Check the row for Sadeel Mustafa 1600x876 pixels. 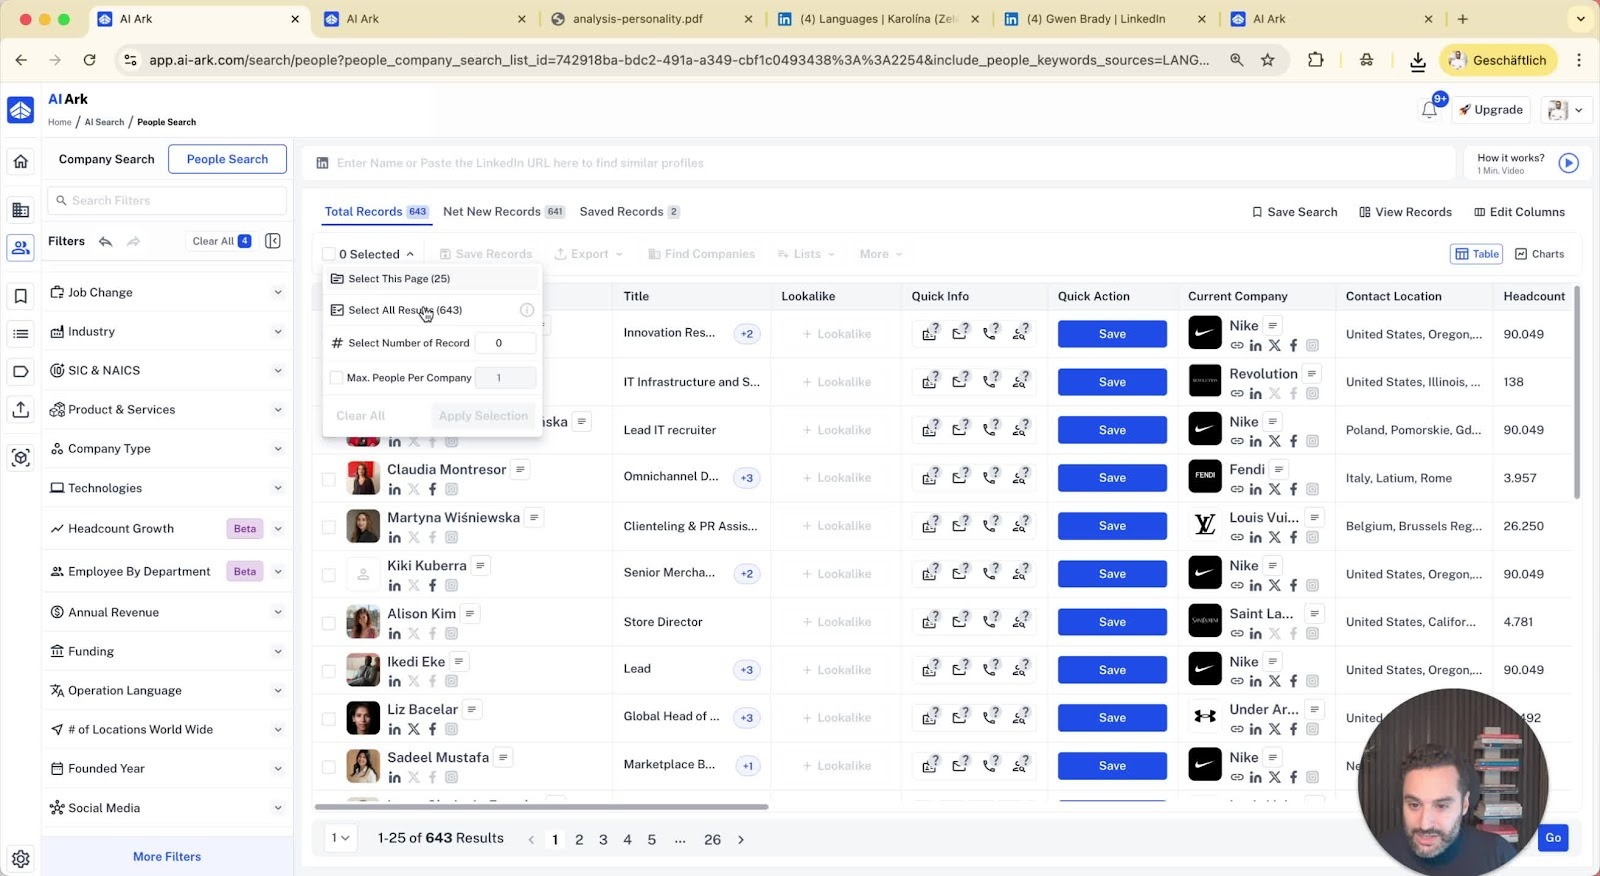[328, 767]
